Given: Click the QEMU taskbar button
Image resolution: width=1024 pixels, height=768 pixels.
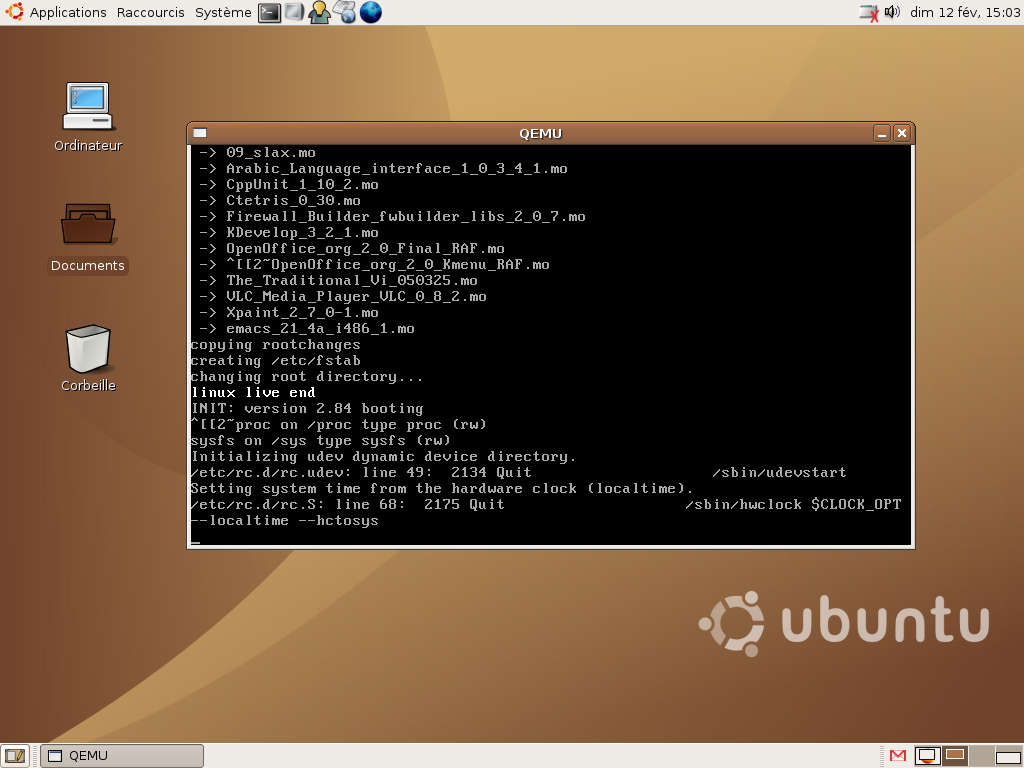Looking at the screenshot, I should [122, 756].
